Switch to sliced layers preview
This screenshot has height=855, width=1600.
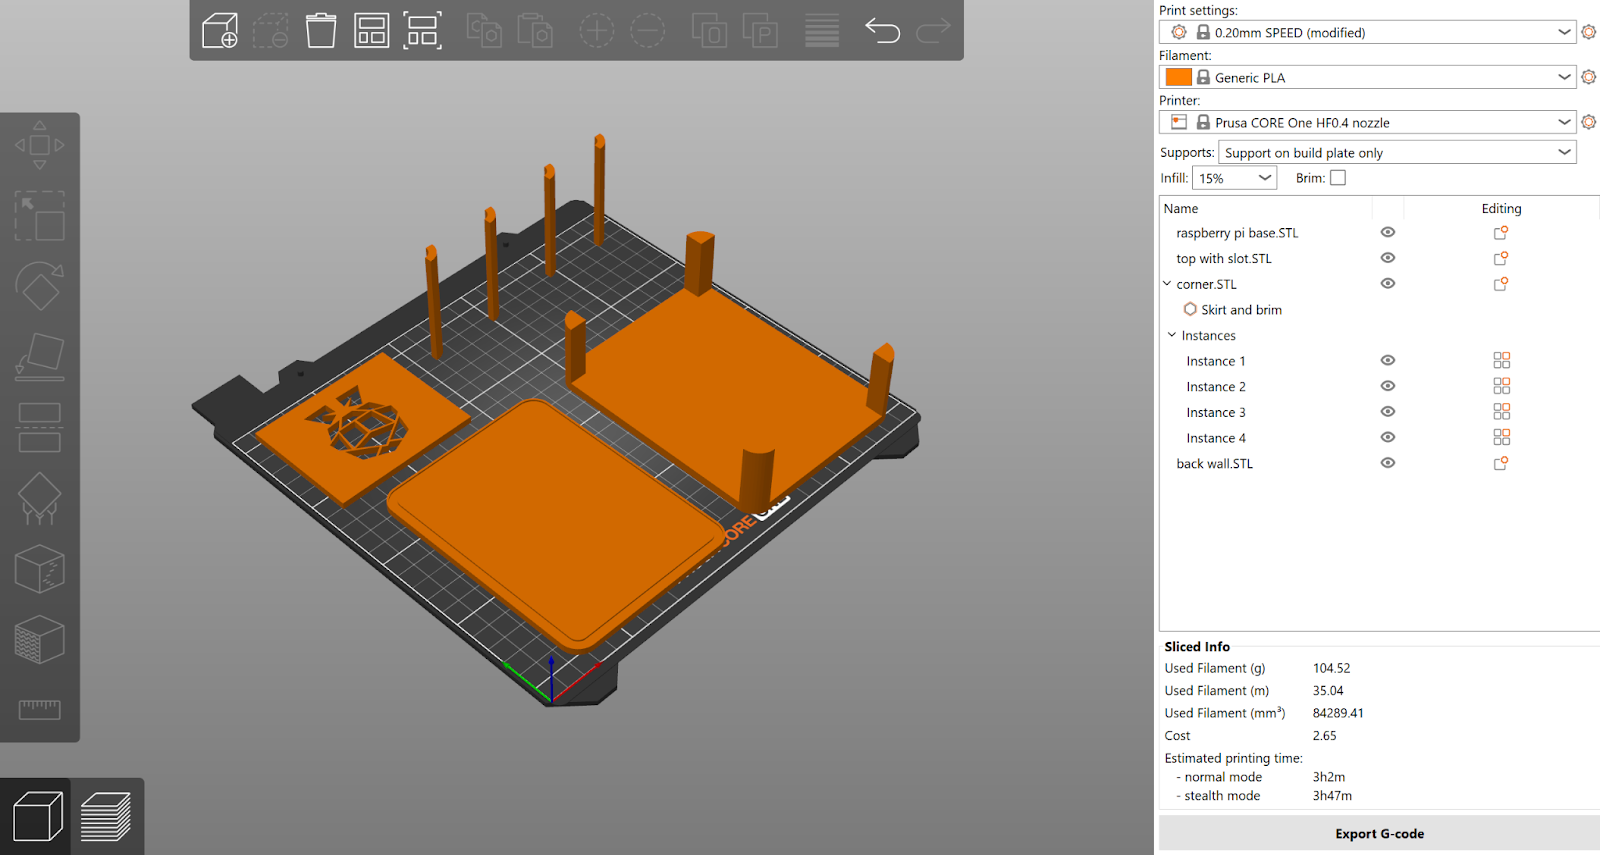coord(106,816)
